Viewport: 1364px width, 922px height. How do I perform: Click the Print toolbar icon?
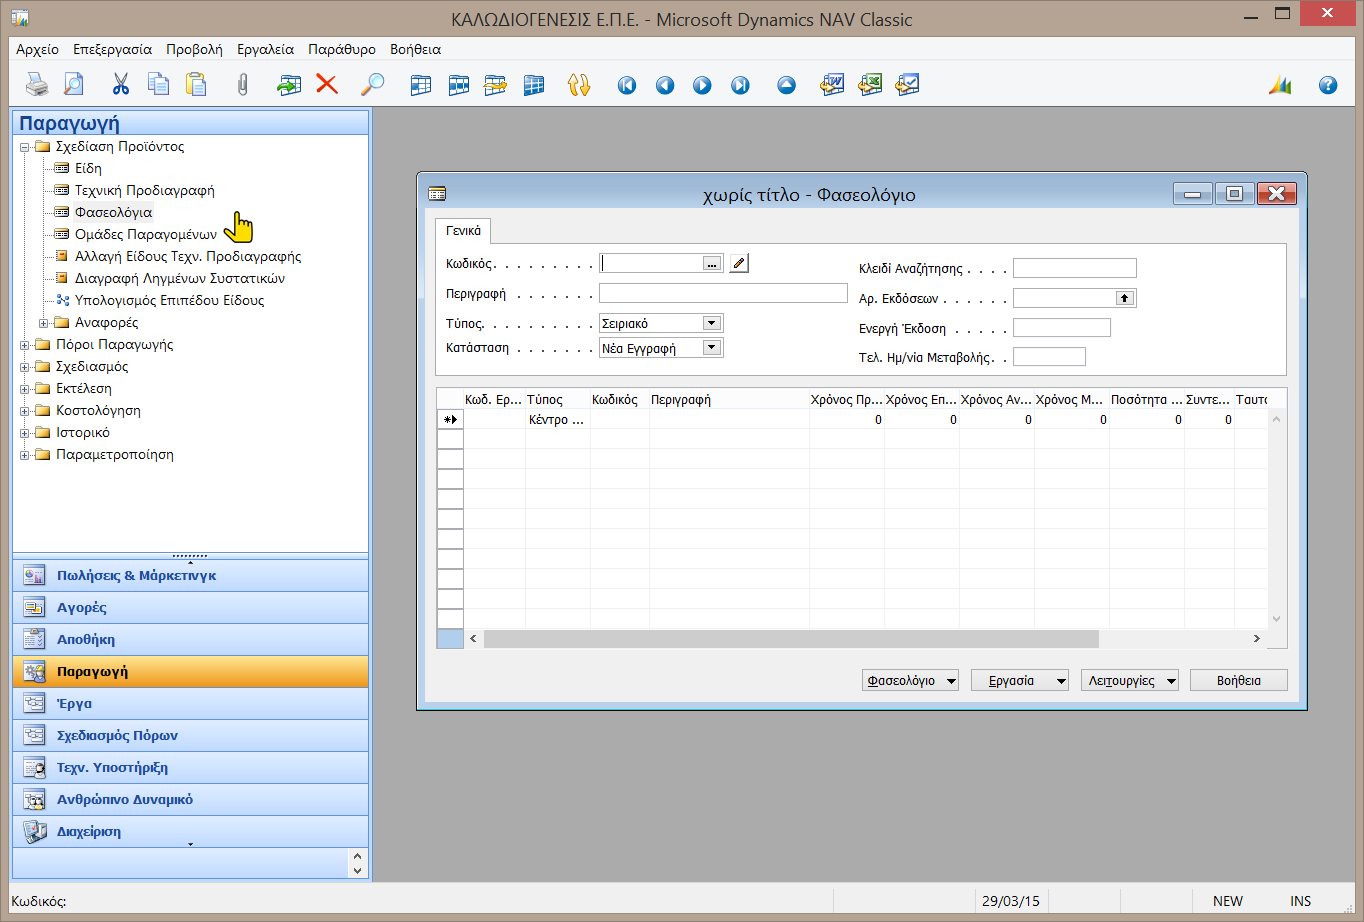[x=37, y=85]
